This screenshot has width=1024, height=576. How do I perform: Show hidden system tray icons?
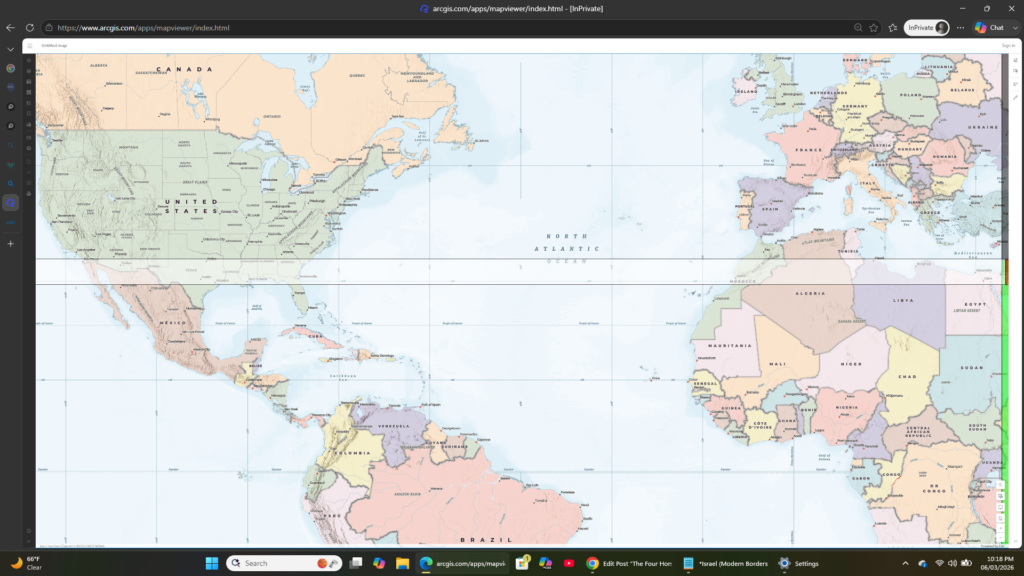[905, 563]
